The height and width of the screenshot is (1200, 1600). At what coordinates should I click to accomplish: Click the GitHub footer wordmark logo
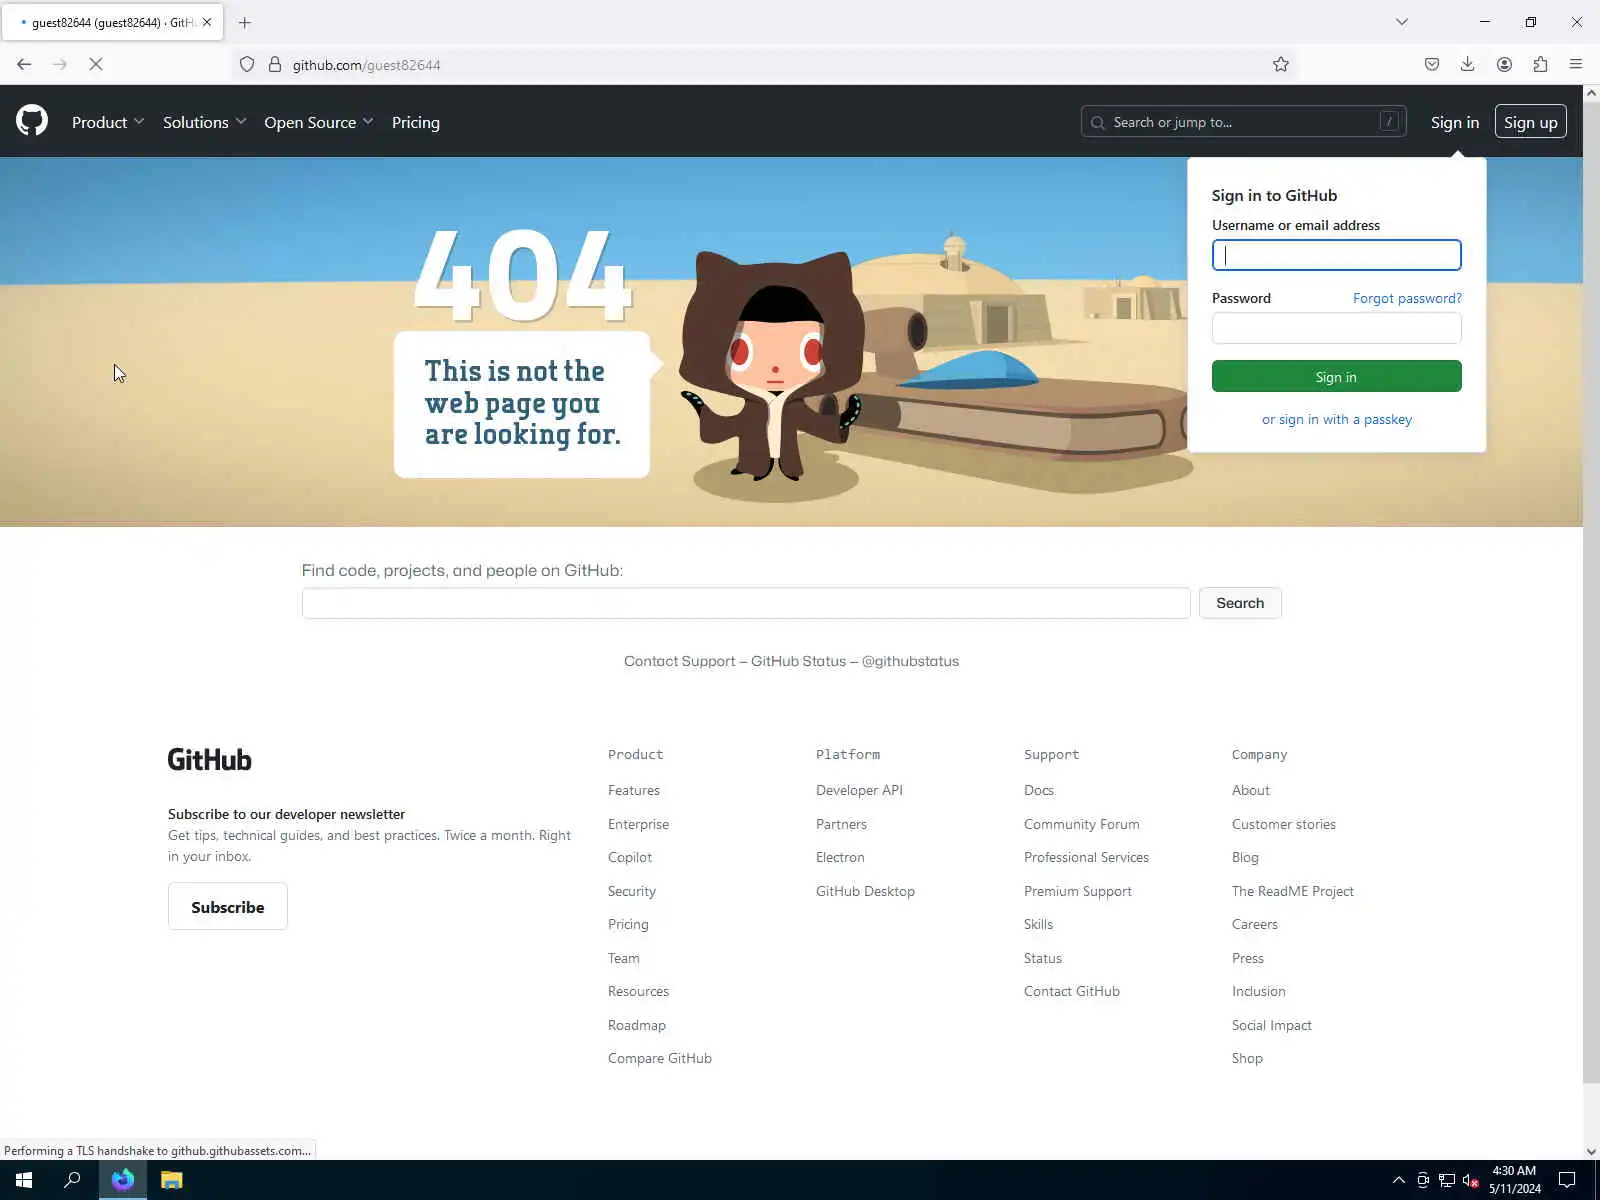(x=210, y=760)
